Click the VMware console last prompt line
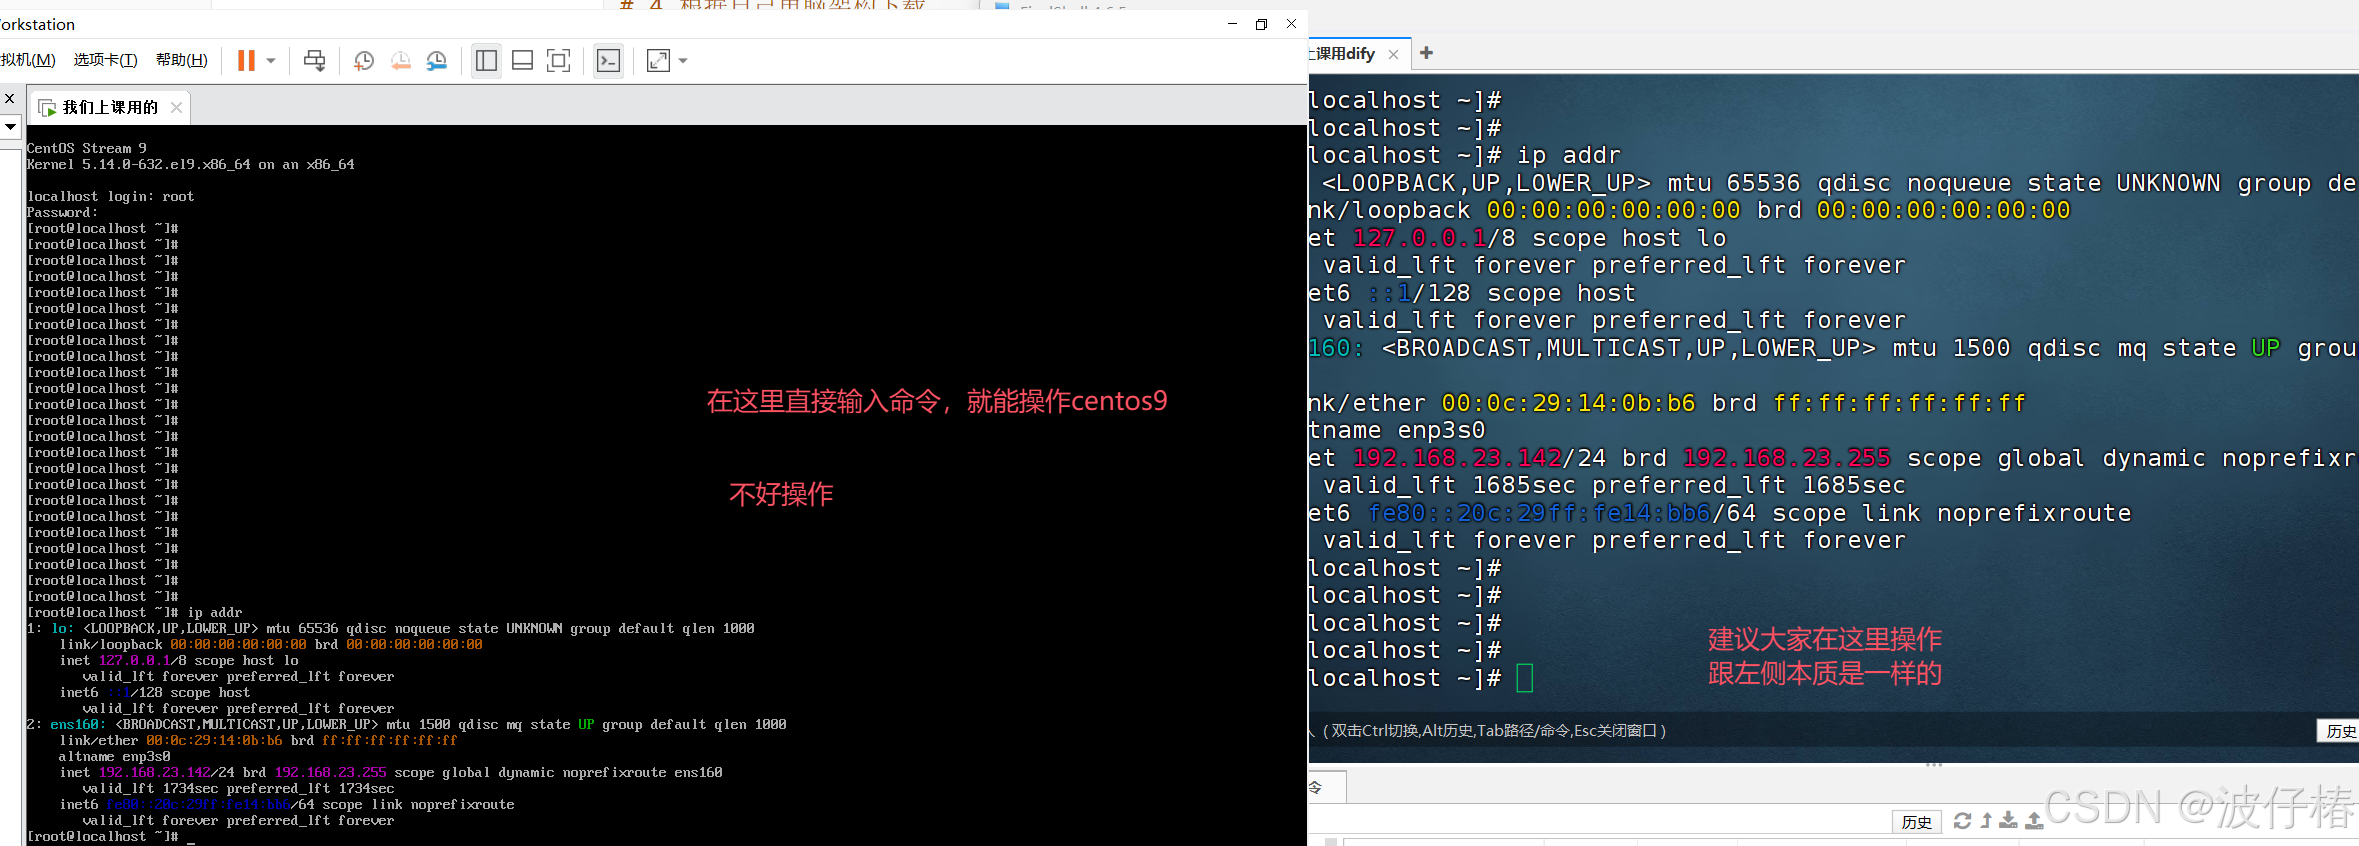This screenshot has width=2359, height=846. point(111,837)
